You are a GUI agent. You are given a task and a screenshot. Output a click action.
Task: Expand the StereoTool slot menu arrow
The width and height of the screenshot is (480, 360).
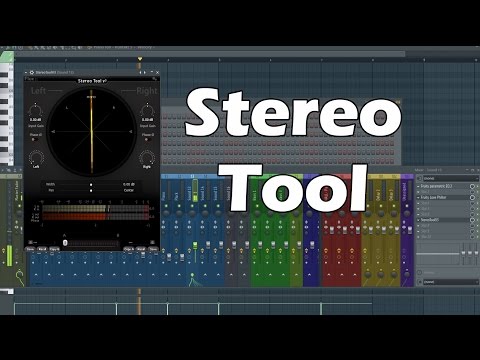pos(419,220)
